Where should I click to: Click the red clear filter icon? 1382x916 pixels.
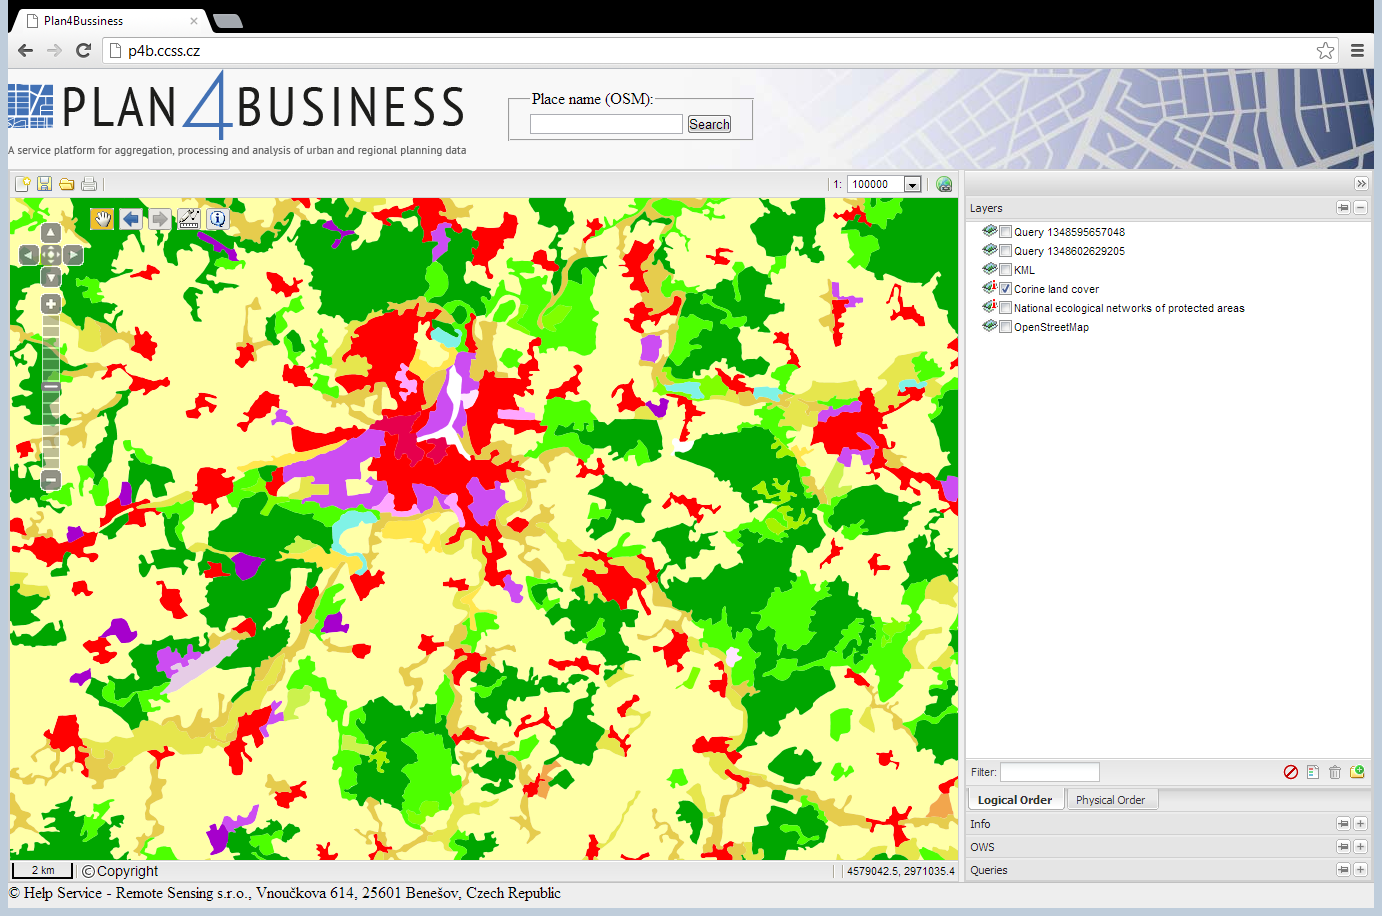[x=1291, y=772]
